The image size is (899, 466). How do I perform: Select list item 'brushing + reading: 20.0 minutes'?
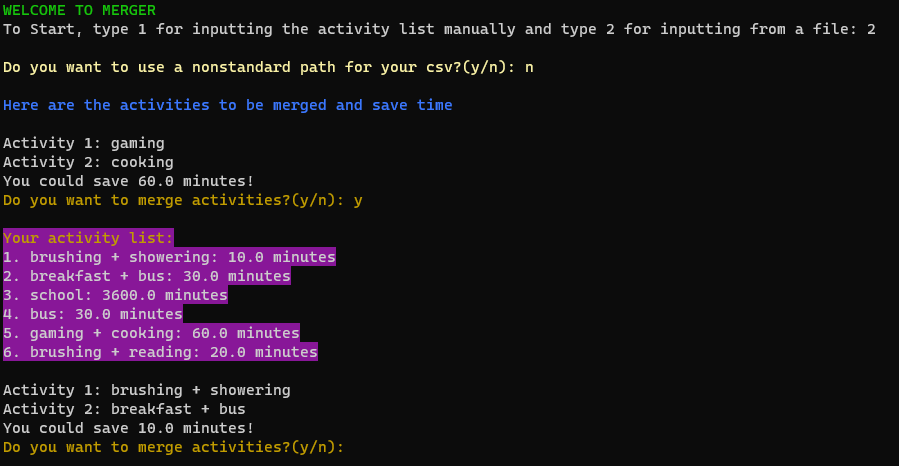coord(161,352)
